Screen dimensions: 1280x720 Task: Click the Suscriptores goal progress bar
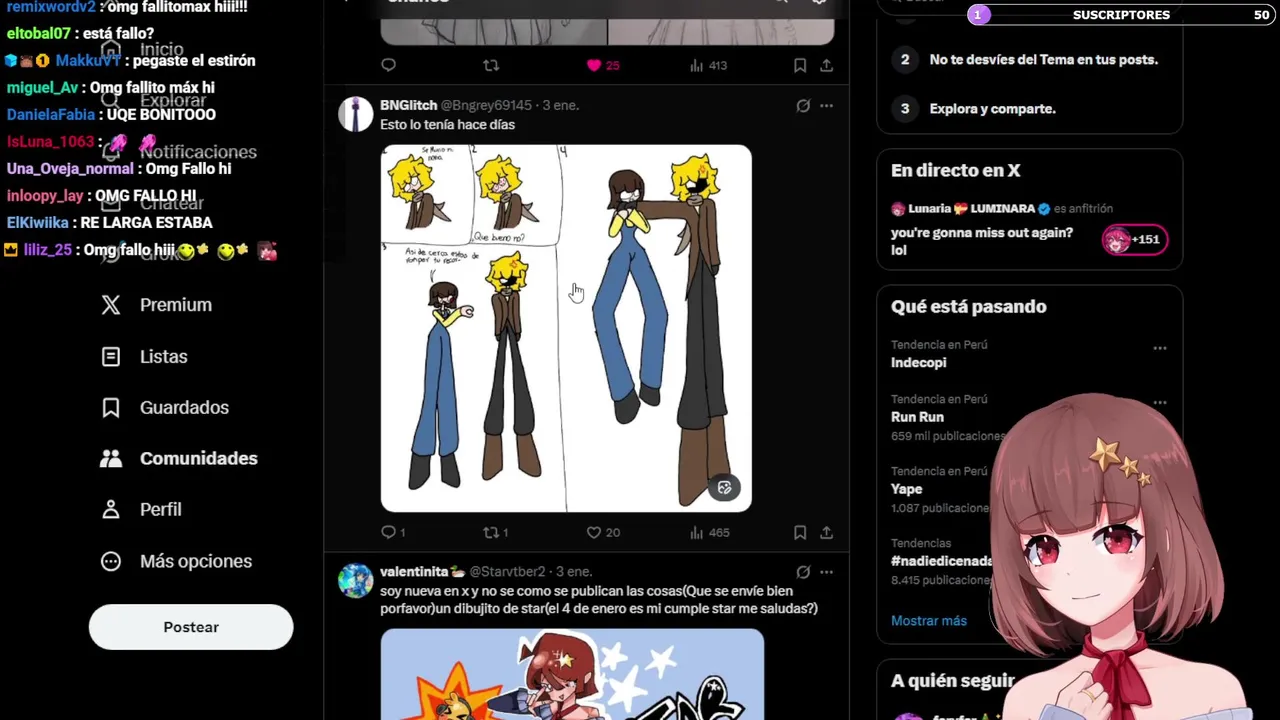click(x=1120, y=15)
